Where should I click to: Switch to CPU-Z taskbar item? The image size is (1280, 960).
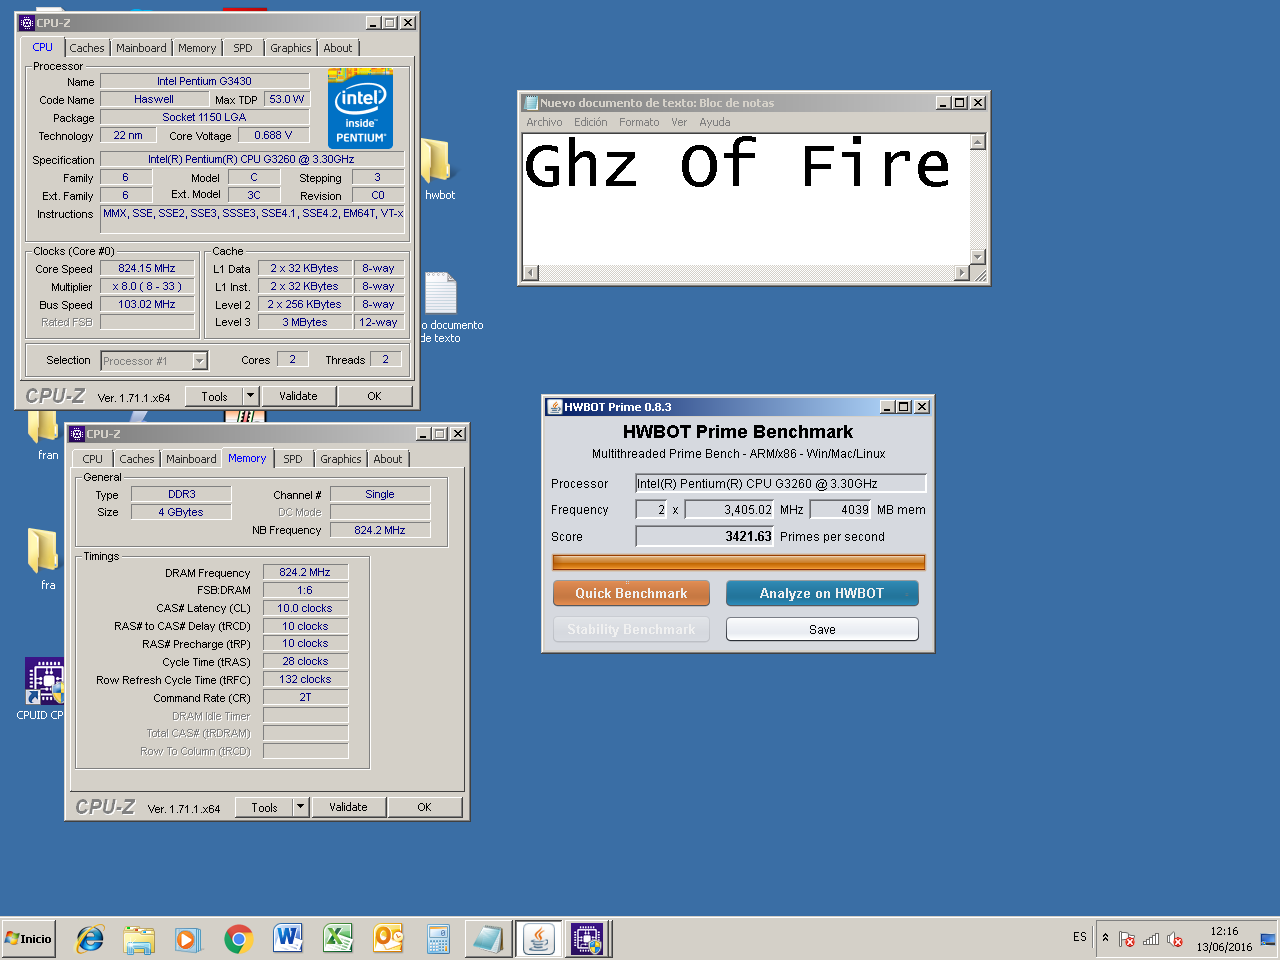pyautogui.click(x=588, y=939)
